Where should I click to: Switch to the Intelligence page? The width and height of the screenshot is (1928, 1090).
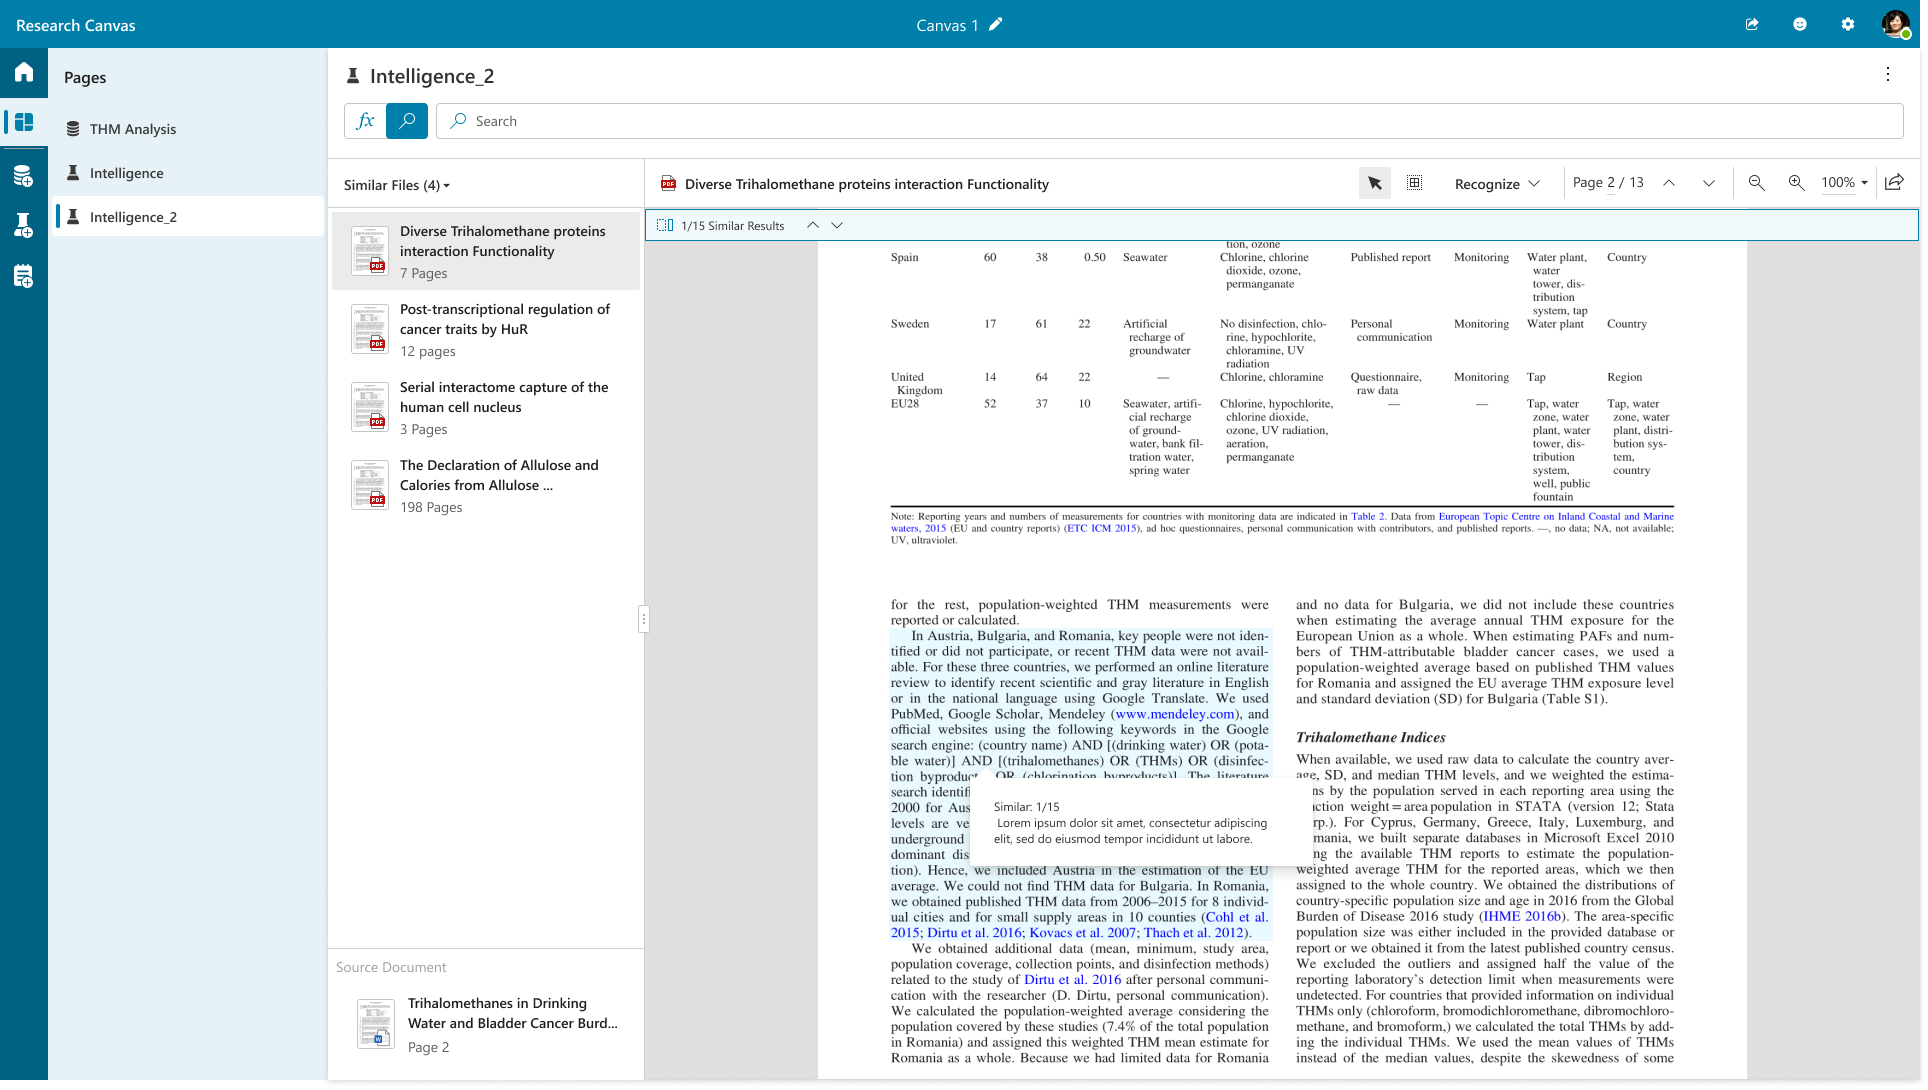click(126, 173)
